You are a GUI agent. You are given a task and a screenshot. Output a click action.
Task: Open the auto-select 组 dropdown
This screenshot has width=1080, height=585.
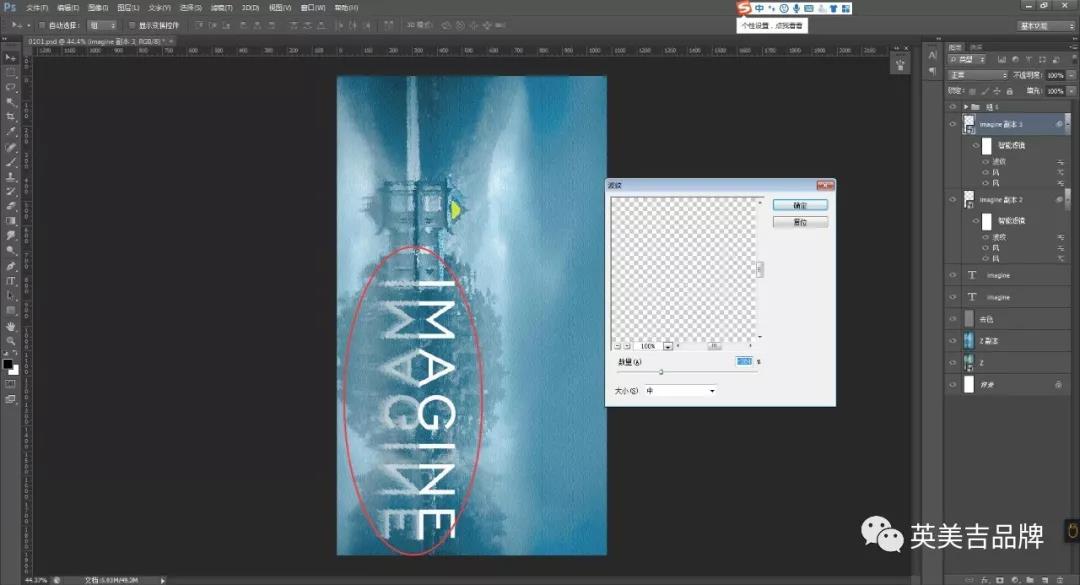click(x=103, y=25)
